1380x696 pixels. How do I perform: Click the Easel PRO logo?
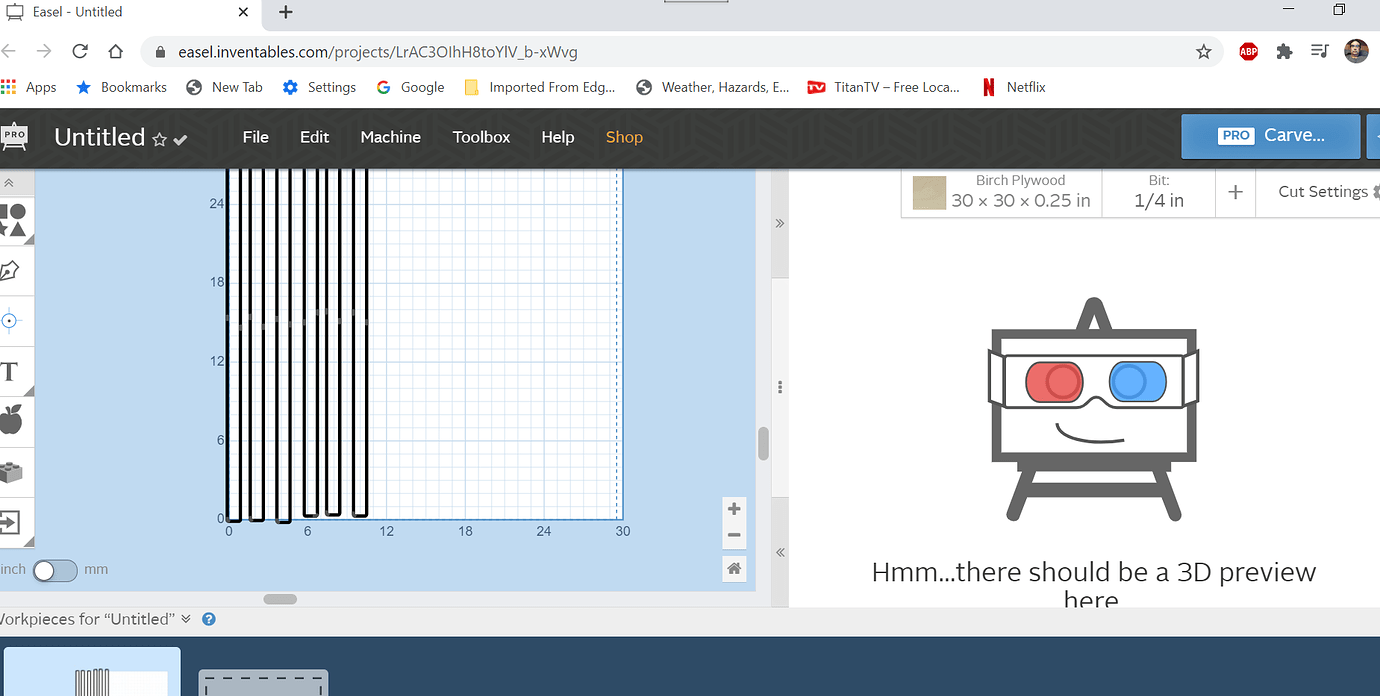[x=14, y=137]
